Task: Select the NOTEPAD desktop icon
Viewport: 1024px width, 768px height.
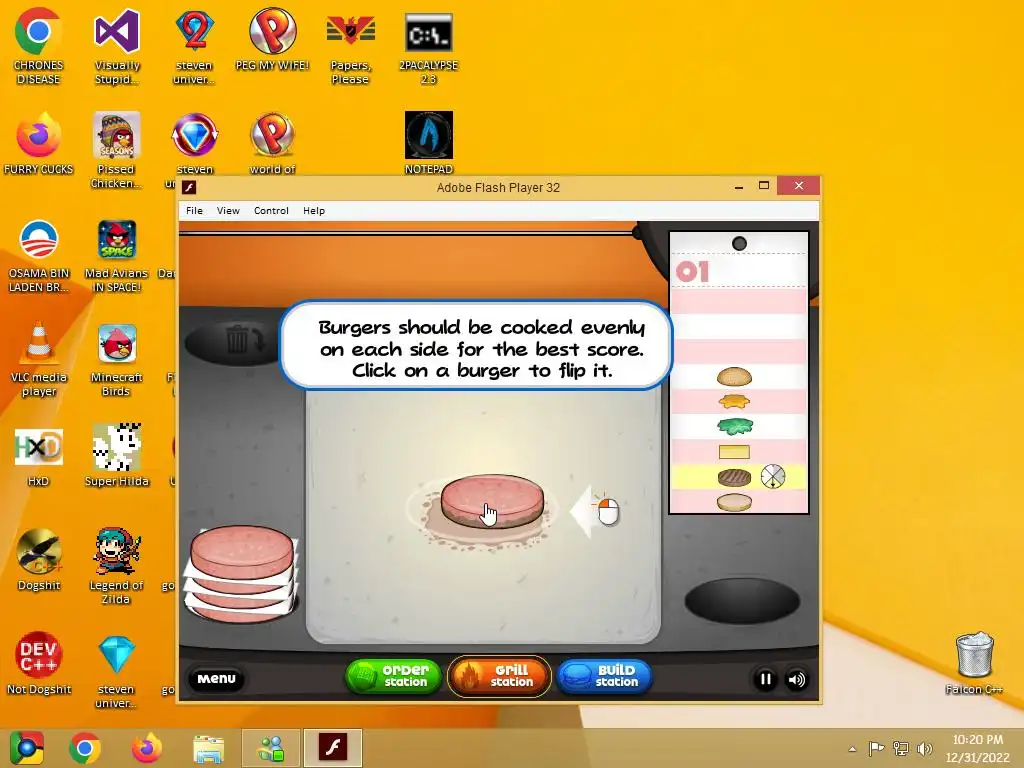Action: pos(428,144)
